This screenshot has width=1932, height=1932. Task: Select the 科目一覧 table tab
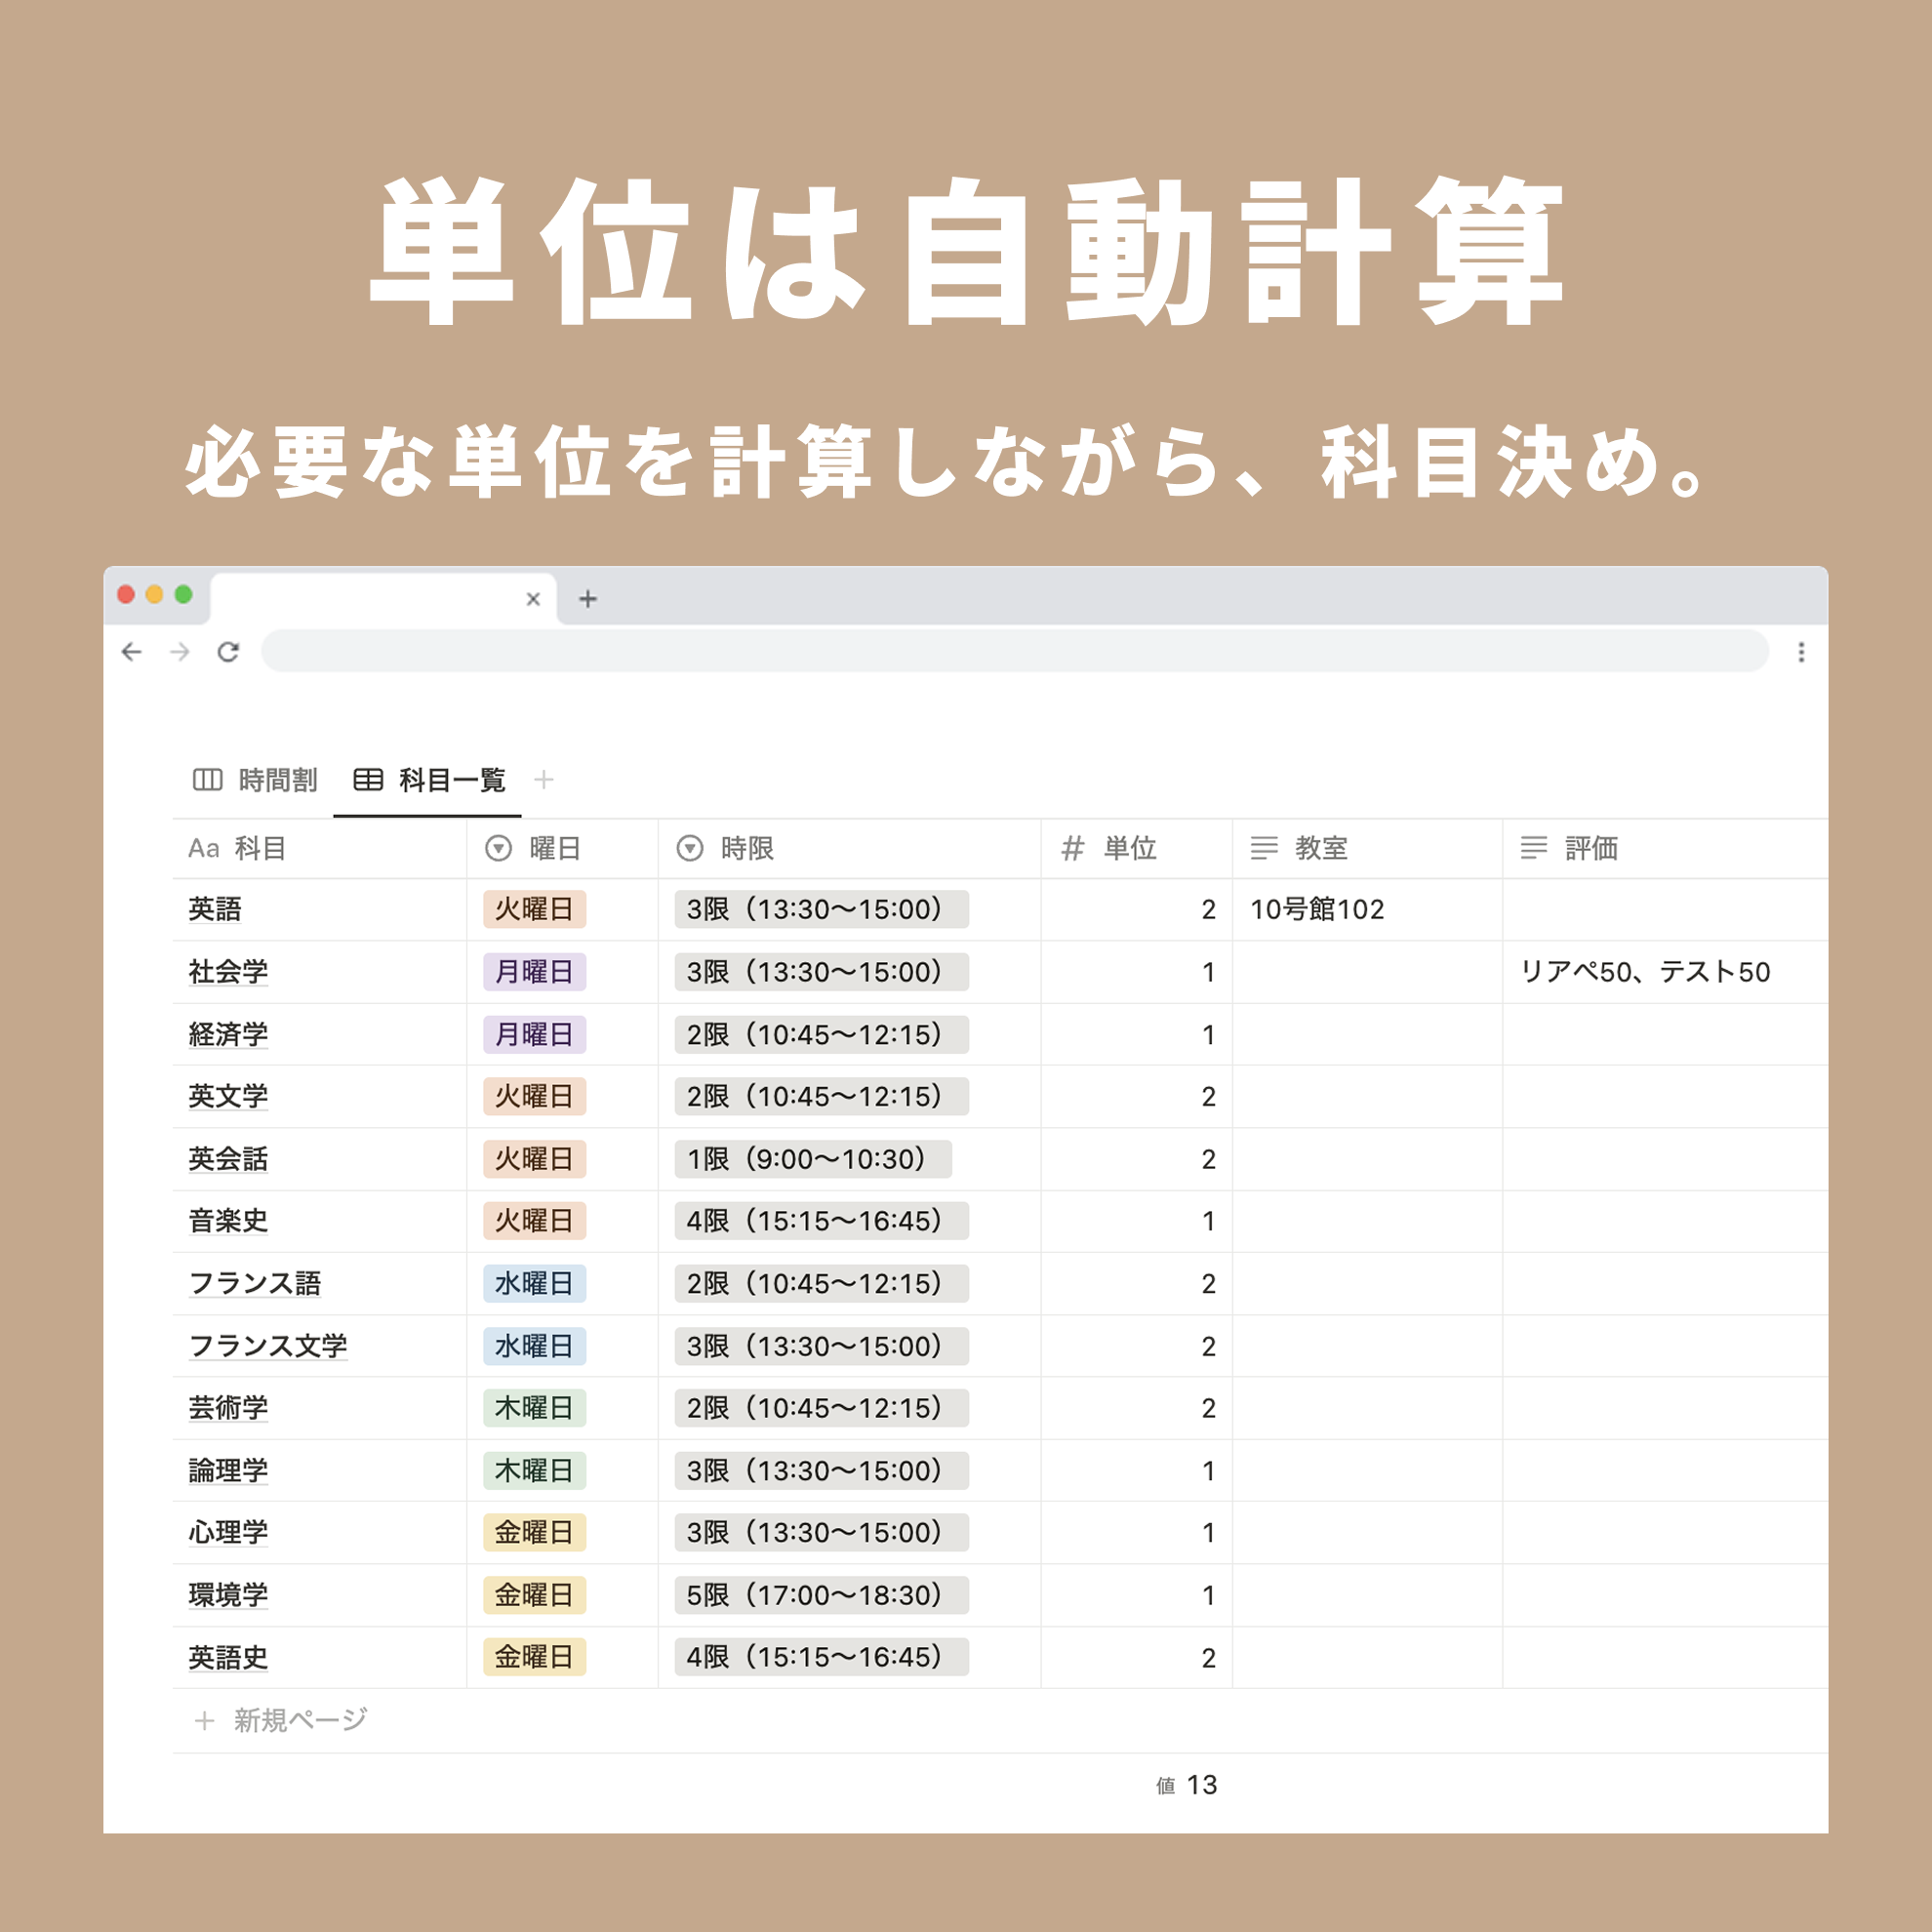[451, 780]
